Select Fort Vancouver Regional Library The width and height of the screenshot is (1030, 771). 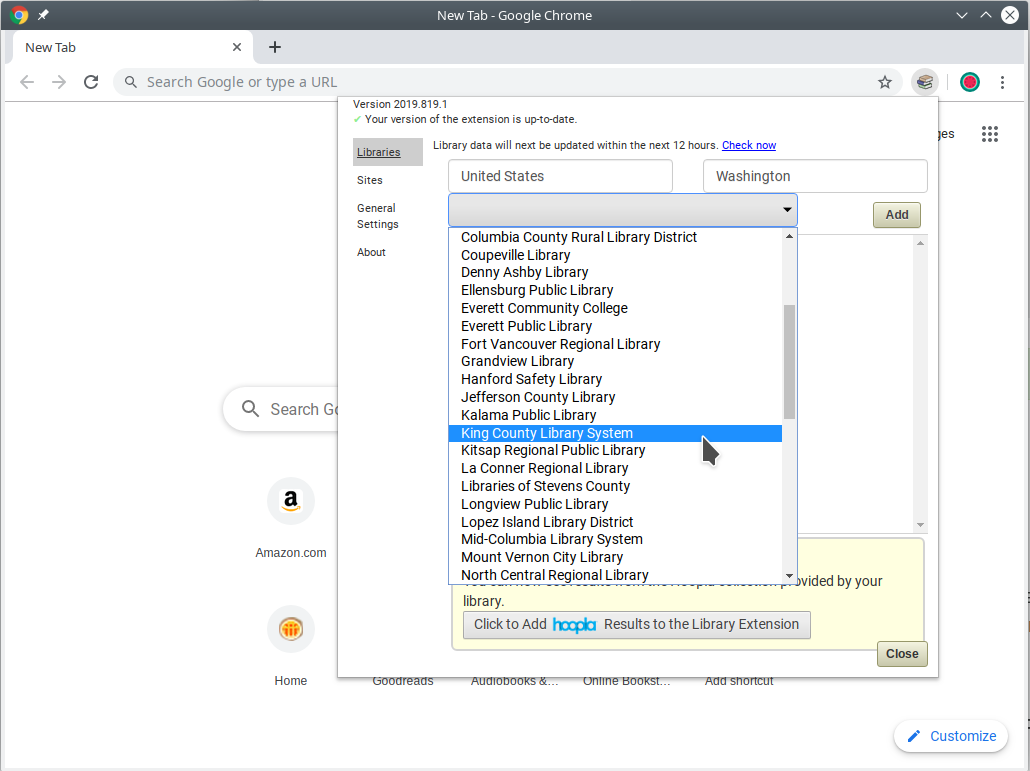(x=616, y=344)
